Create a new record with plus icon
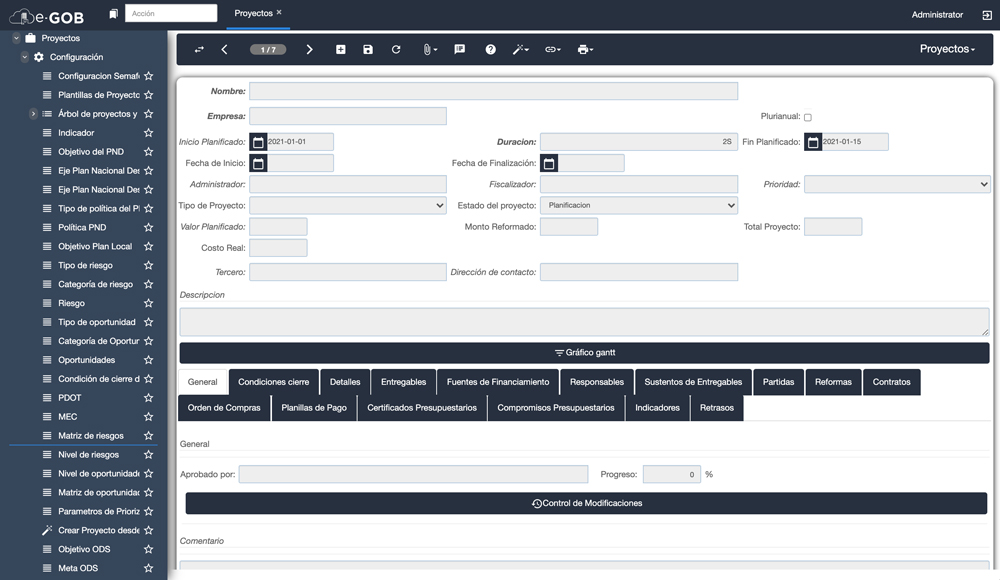The image size is (1000, 580). (x=340, y=49)
